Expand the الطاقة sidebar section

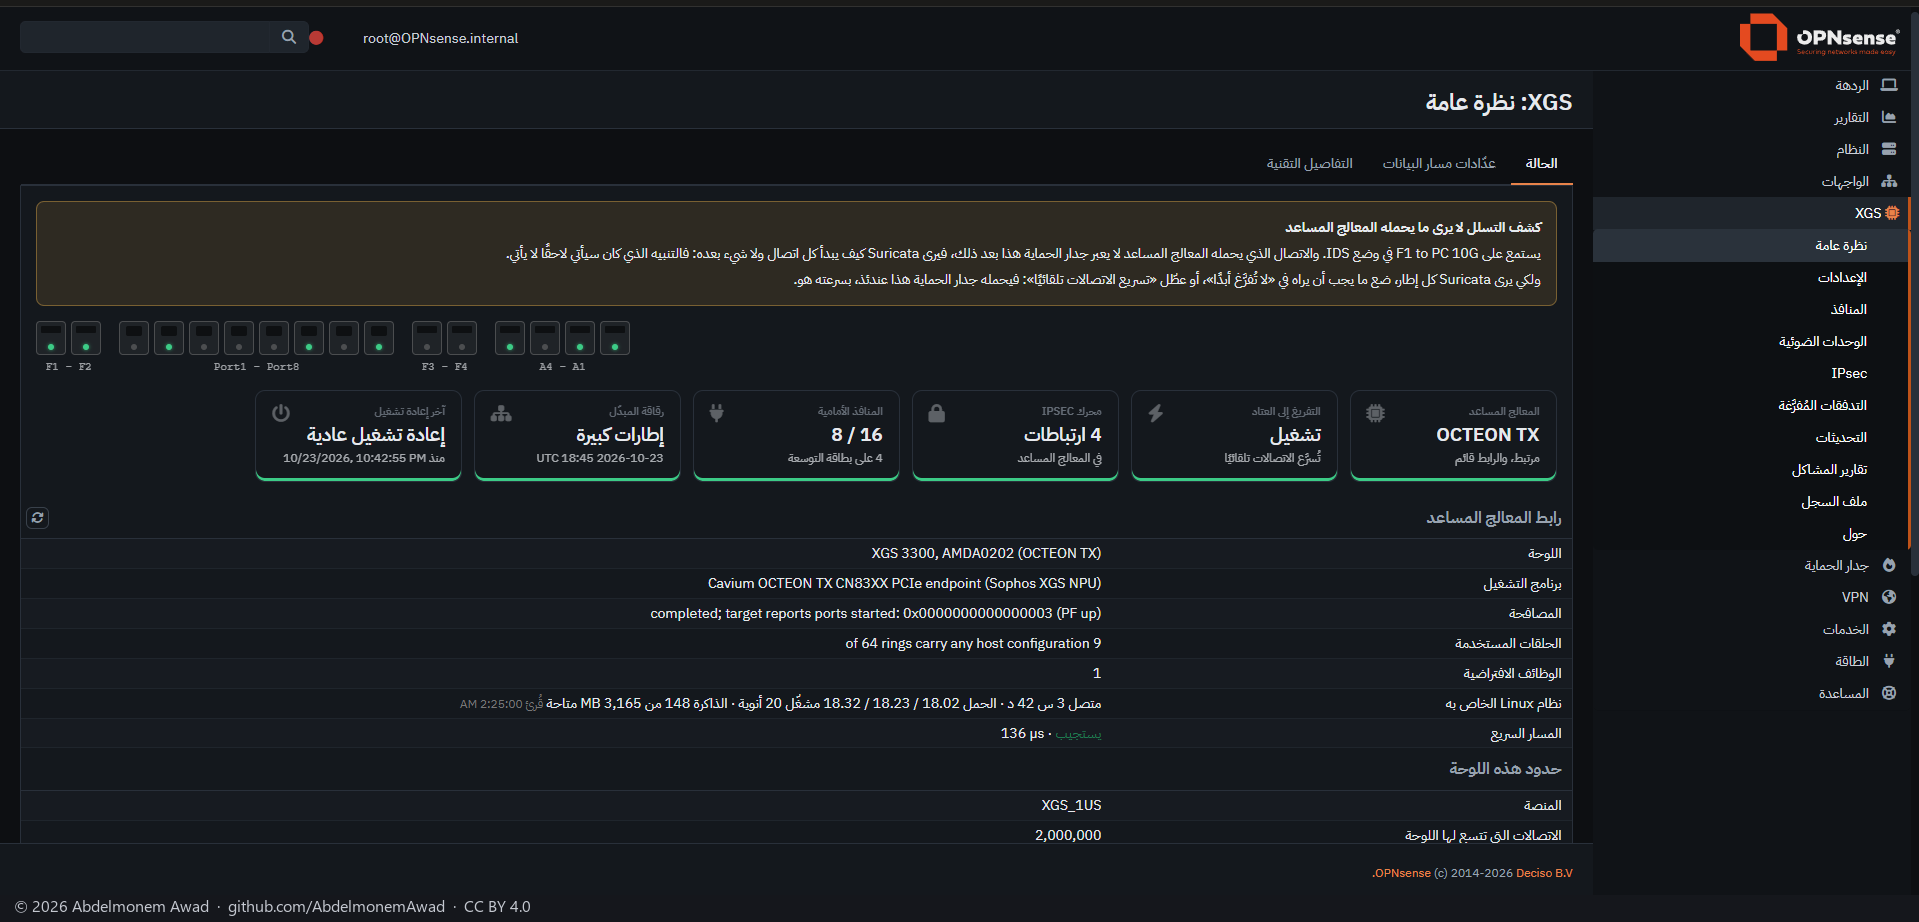[x=1751, y=661]
